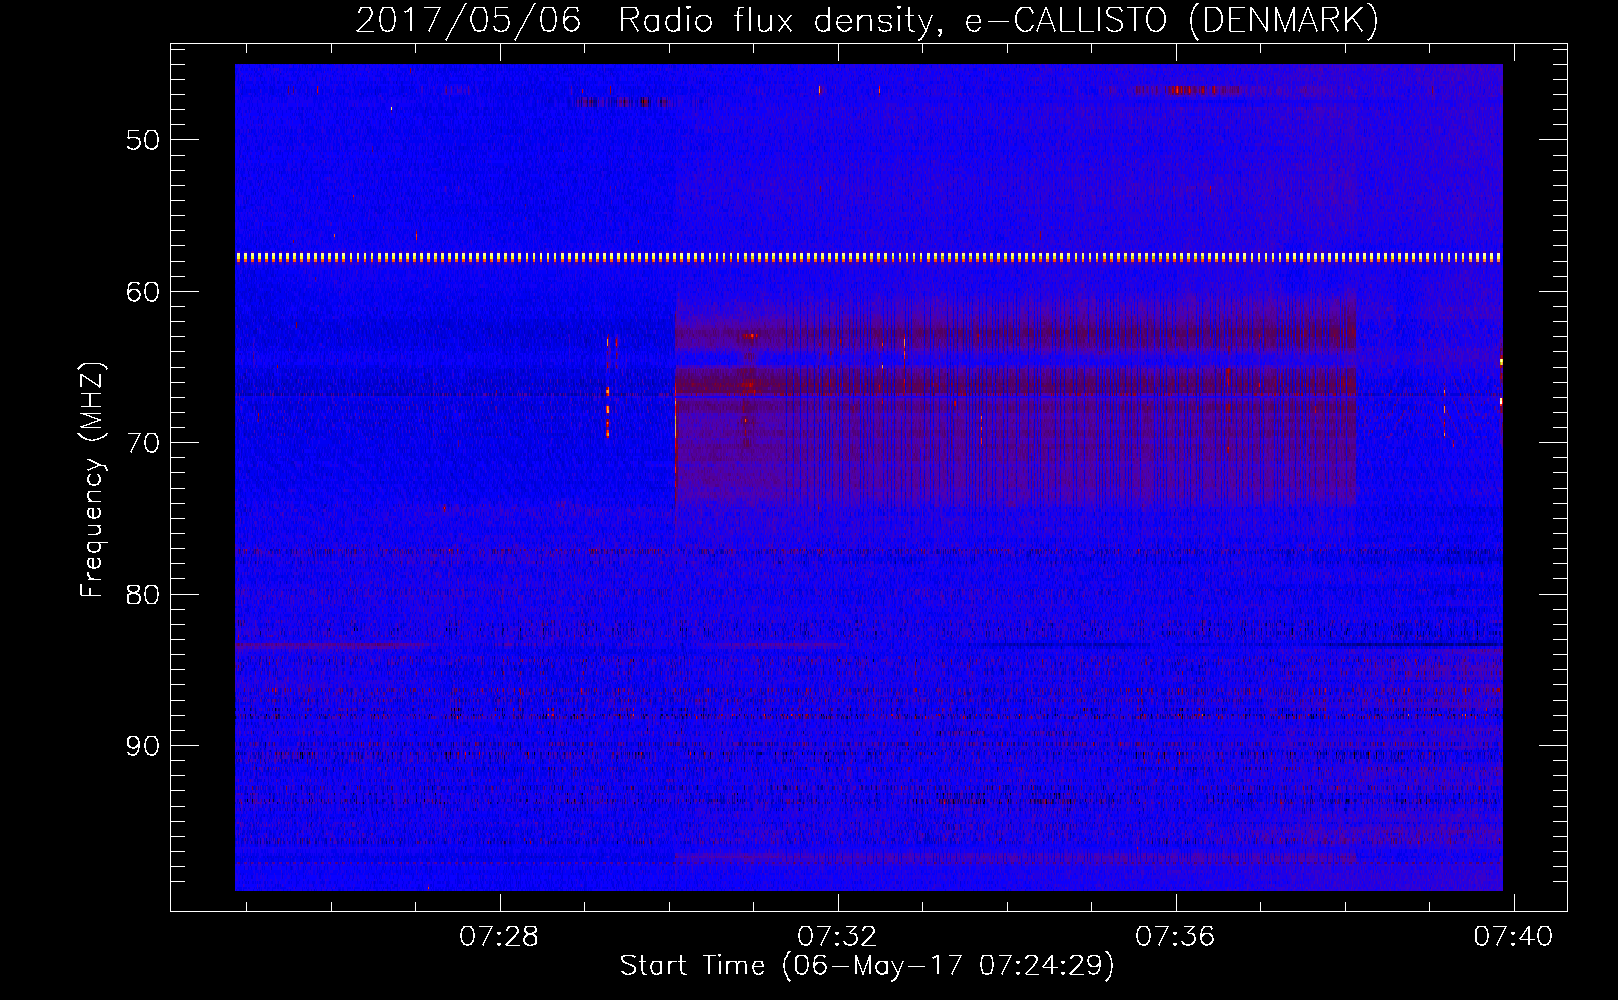Click the 07:40 time tick label
Image resolution: width=1618 pixels, height=1000 pixels.
coord(1513,937)
